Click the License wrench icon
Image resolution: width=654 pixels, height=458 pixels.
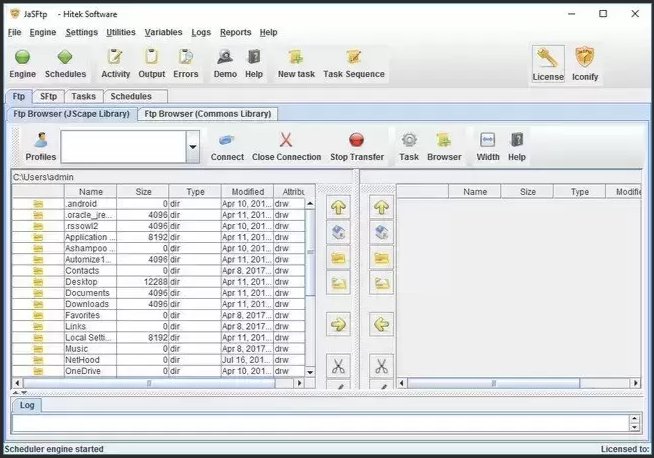point(548,58)
